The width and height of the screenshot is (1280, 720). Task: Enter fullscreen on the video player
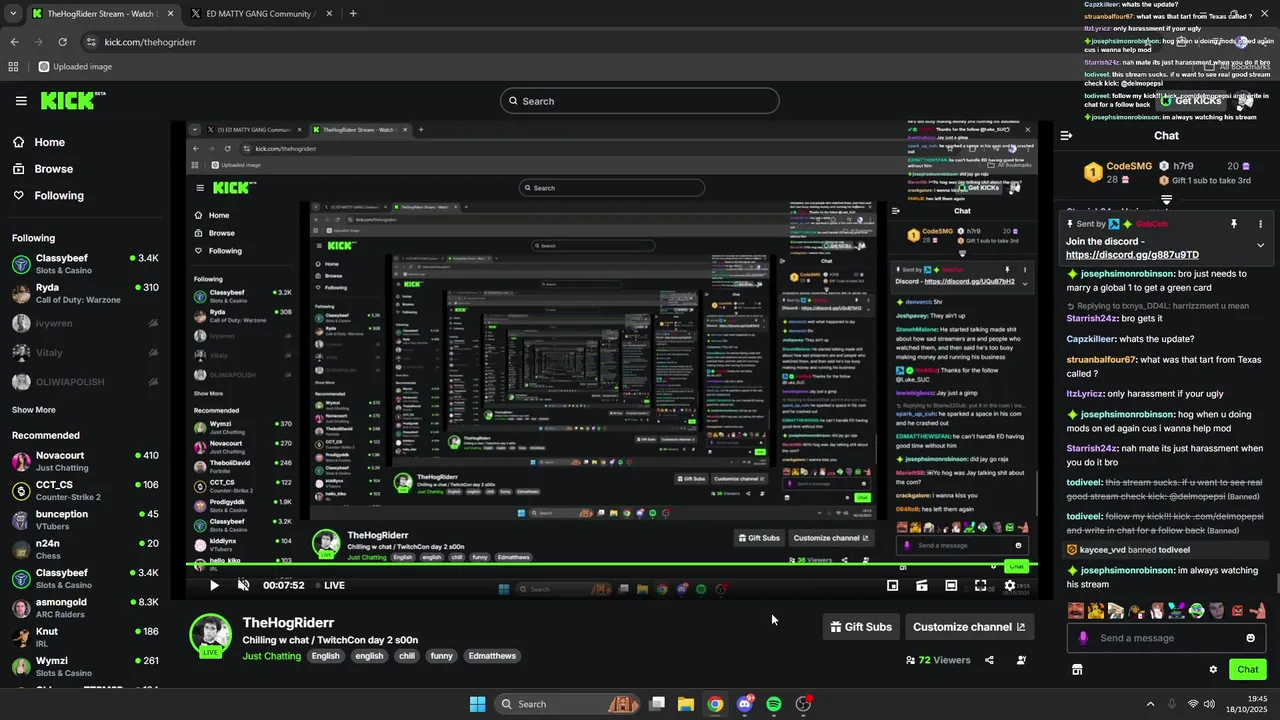click(980, 585)
